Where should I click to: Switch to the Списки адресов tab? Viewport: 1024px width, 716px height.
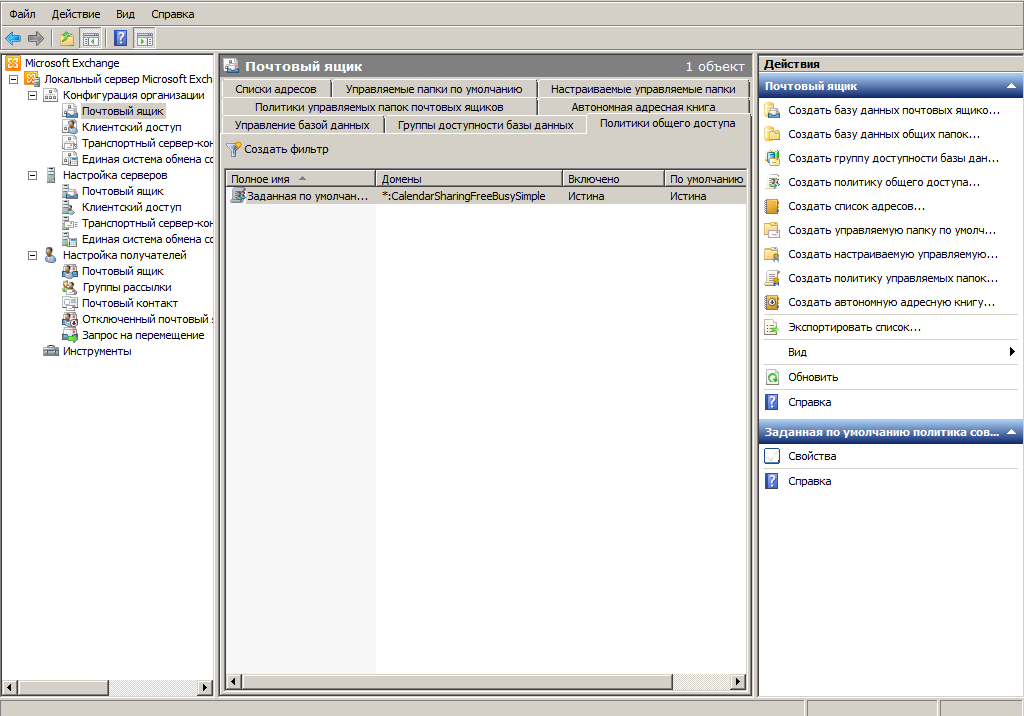pos(276,89)
